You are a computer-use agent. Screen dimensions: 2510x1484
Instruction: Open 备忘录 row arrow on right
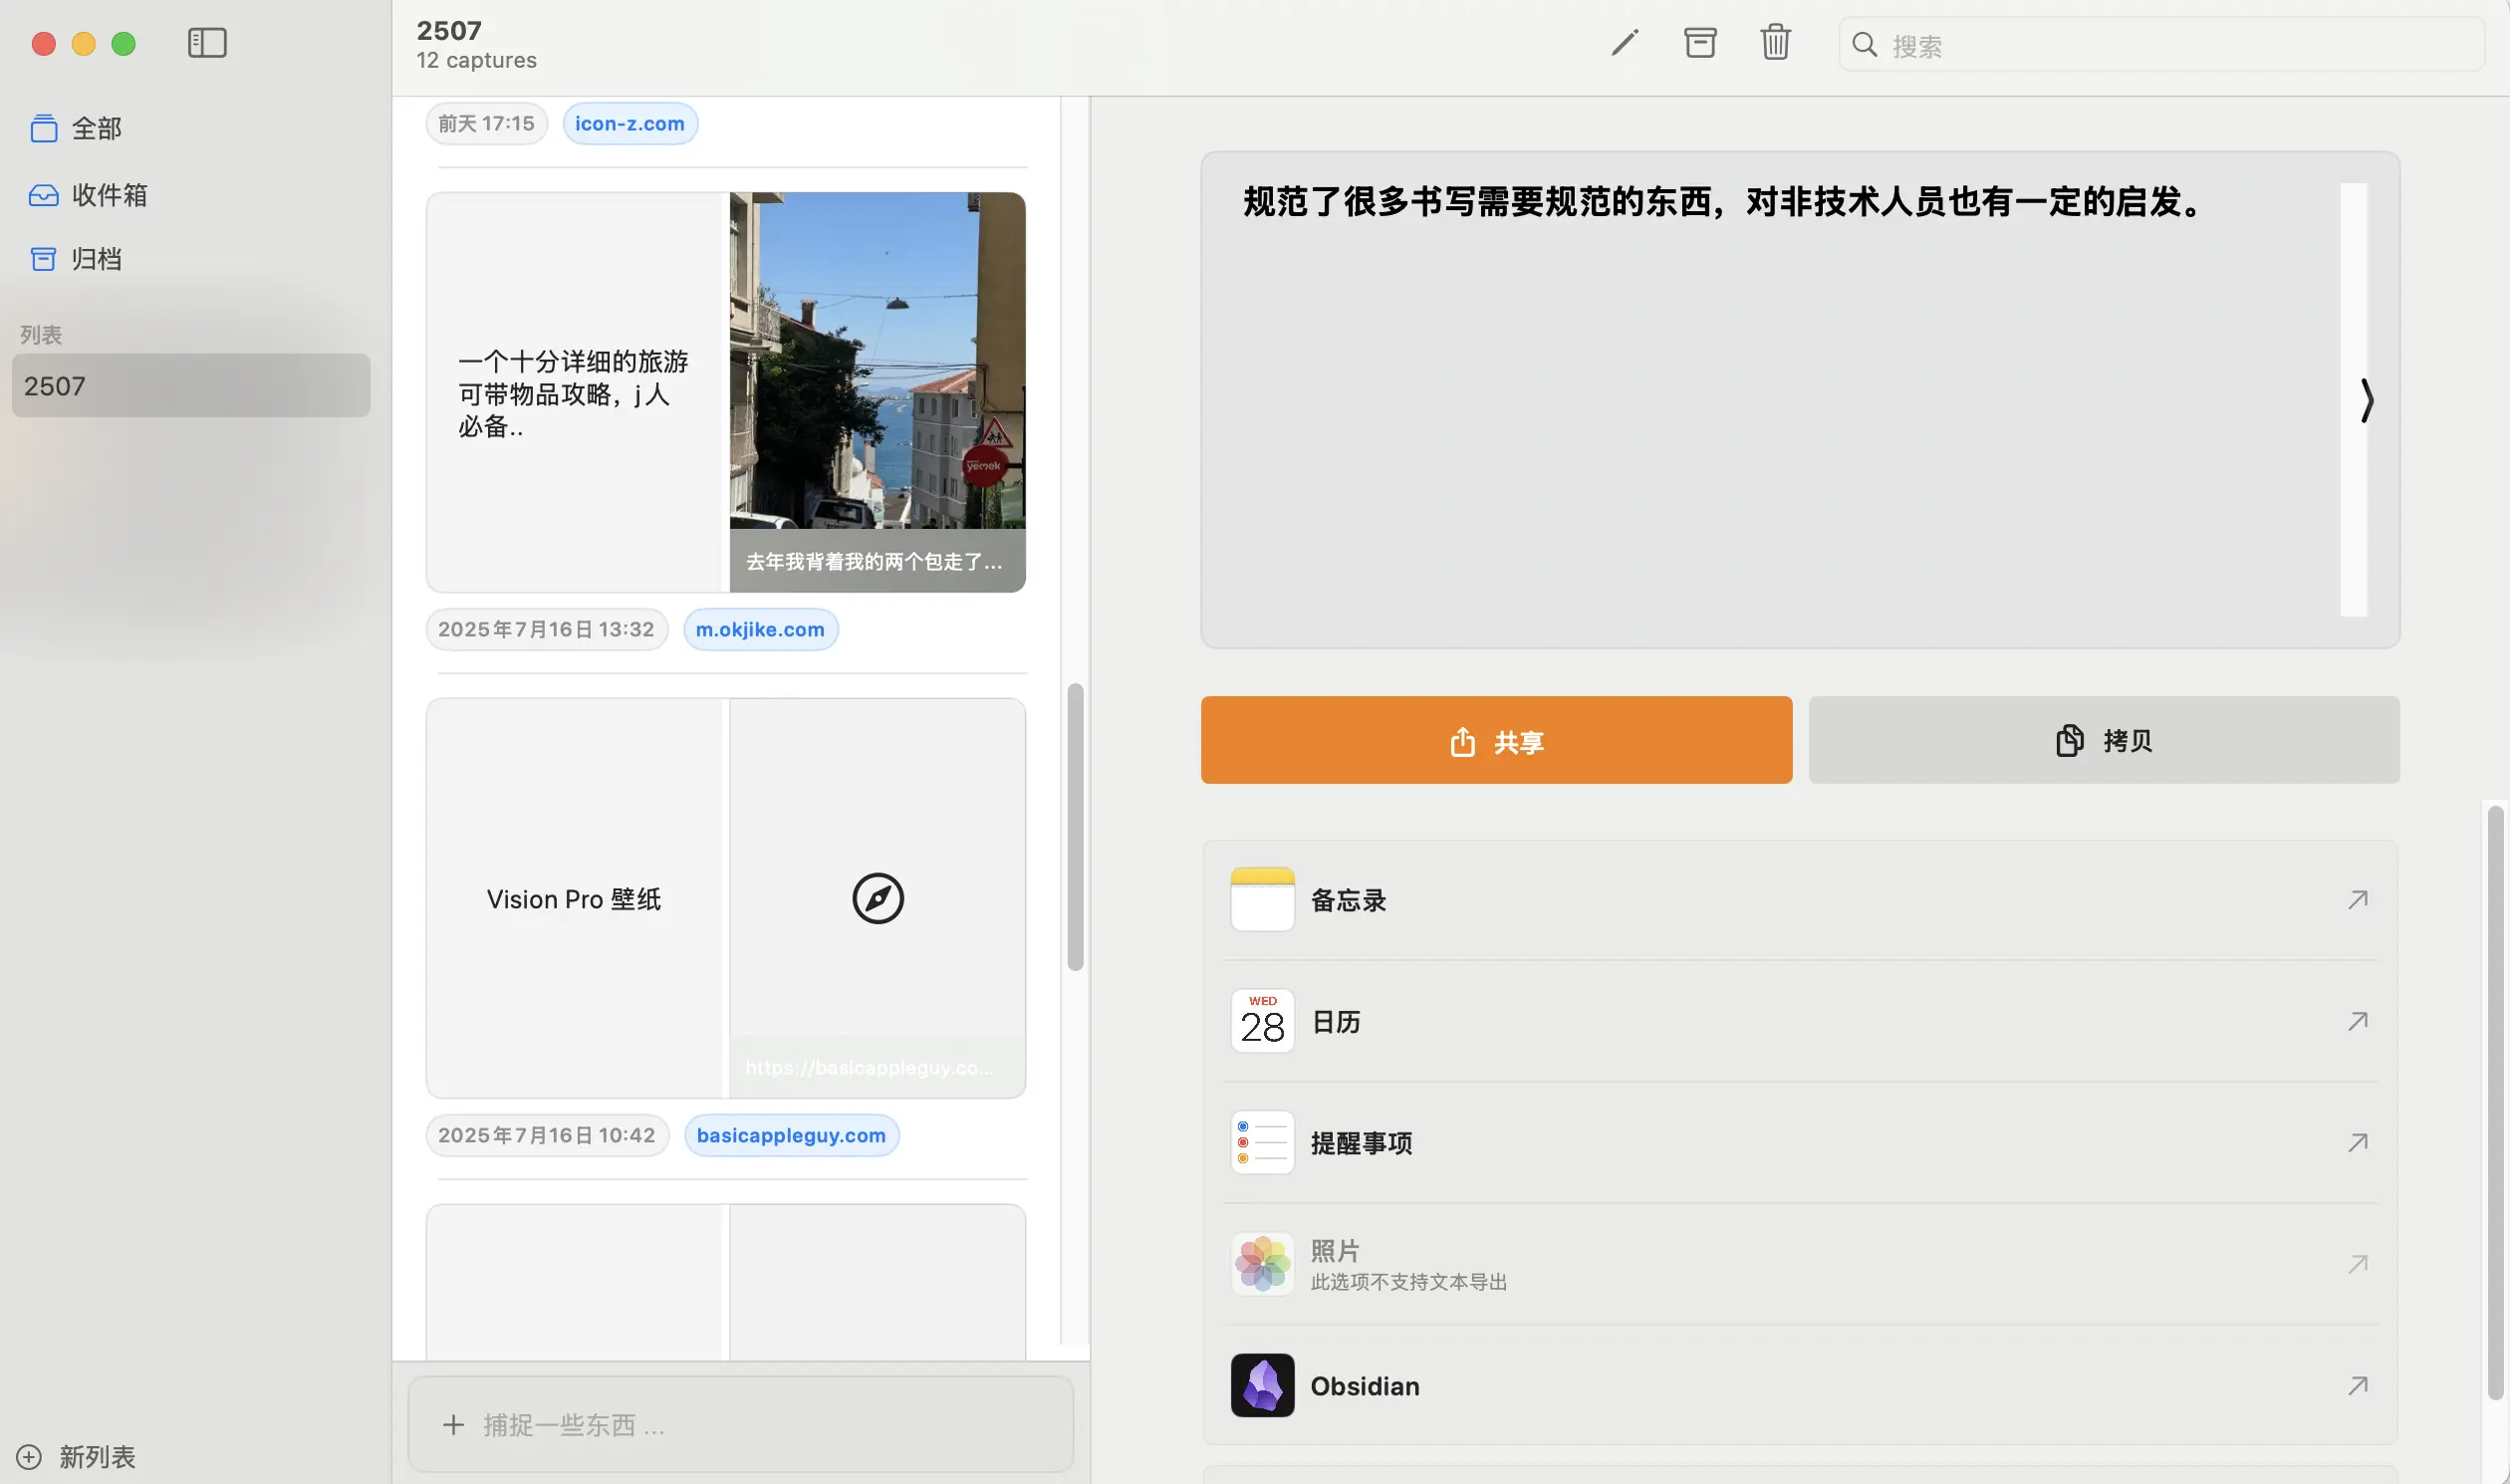(x=2358, y=900)
